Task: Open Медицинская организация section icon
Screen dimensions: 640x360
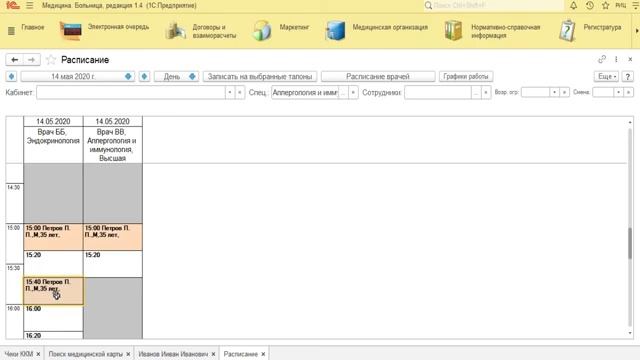Action: (x=335, y=31)
